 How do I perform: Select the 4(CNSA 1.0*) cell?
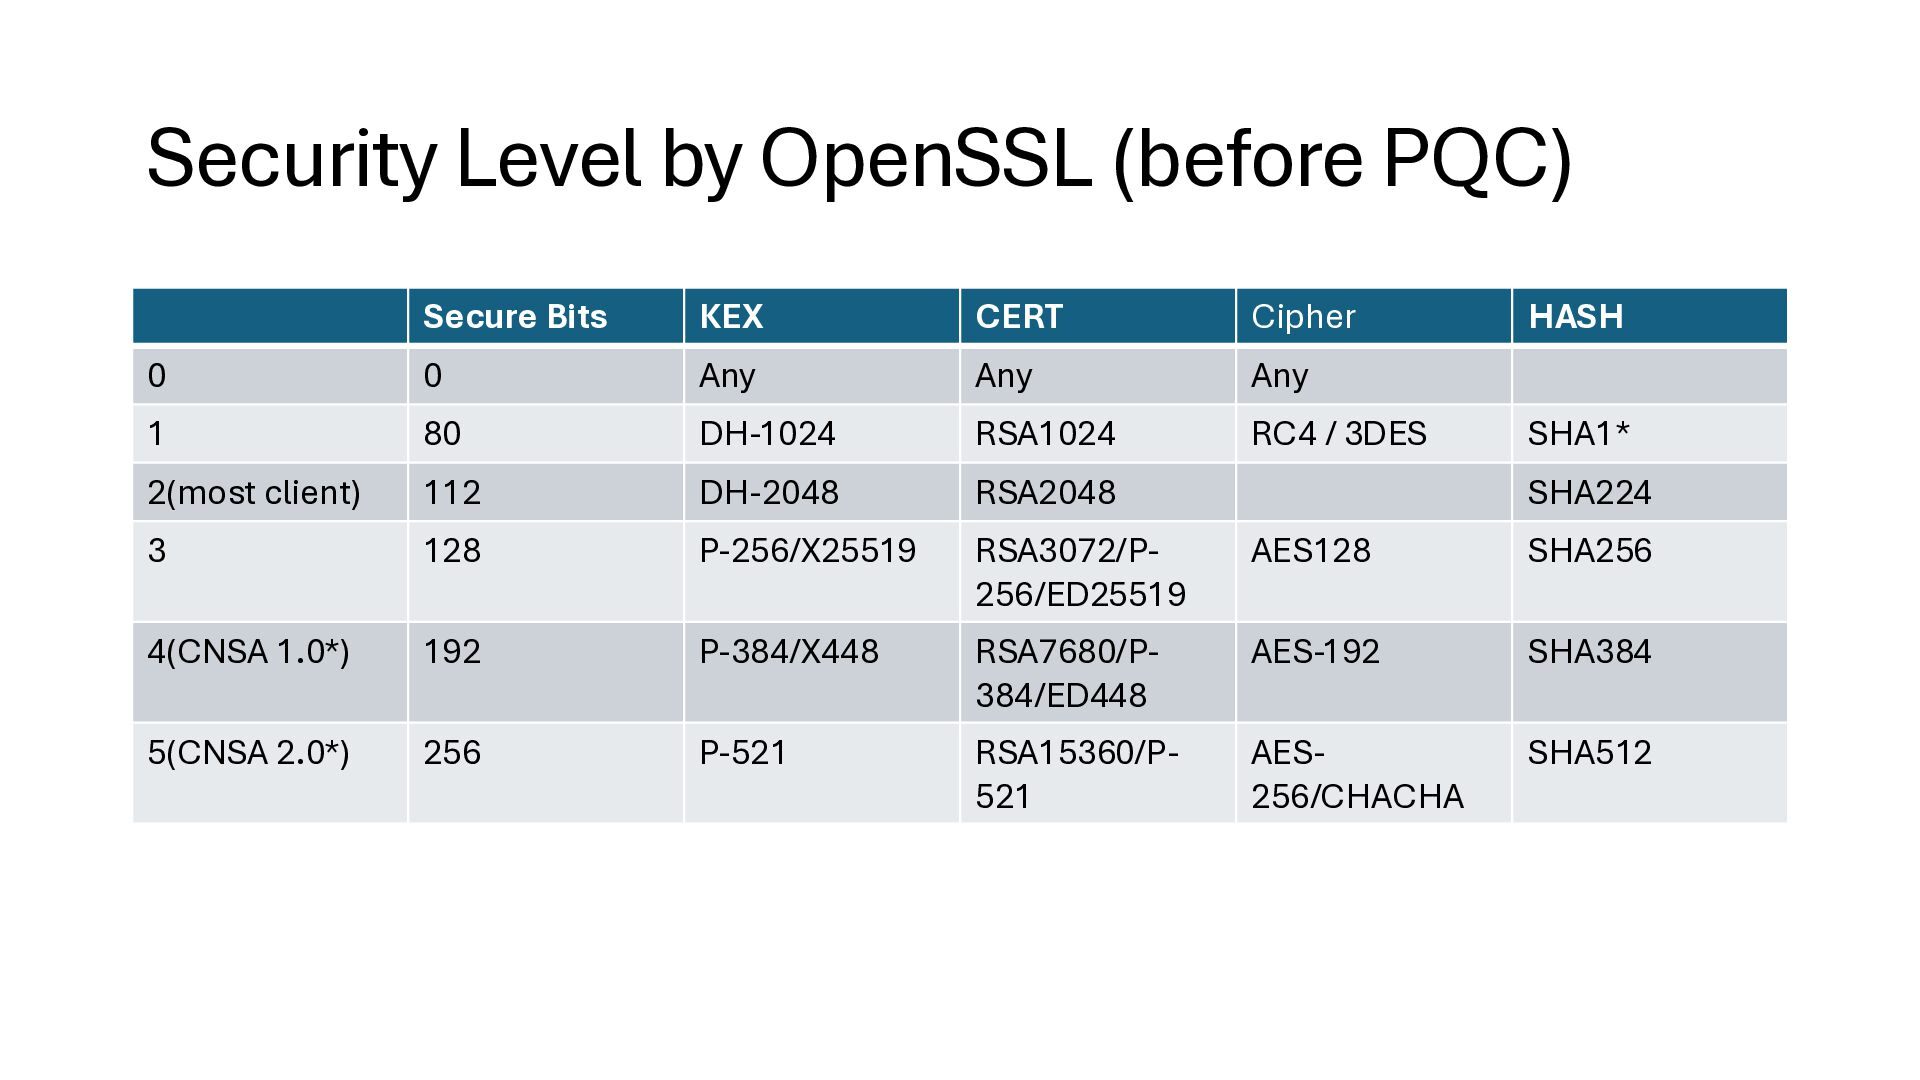point(248,652)
